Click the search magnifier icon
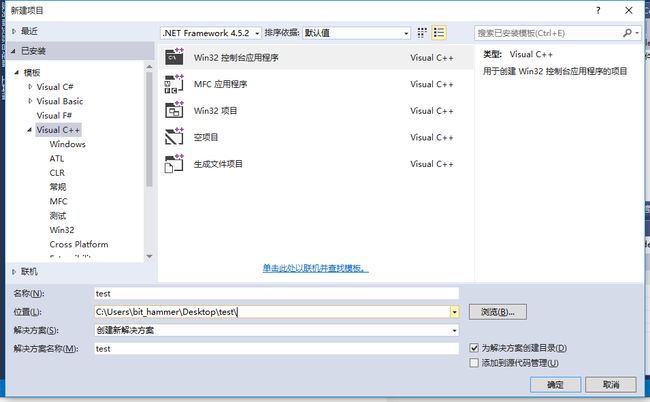This screenshot has width=650, height=402. (x=627, y=33)
